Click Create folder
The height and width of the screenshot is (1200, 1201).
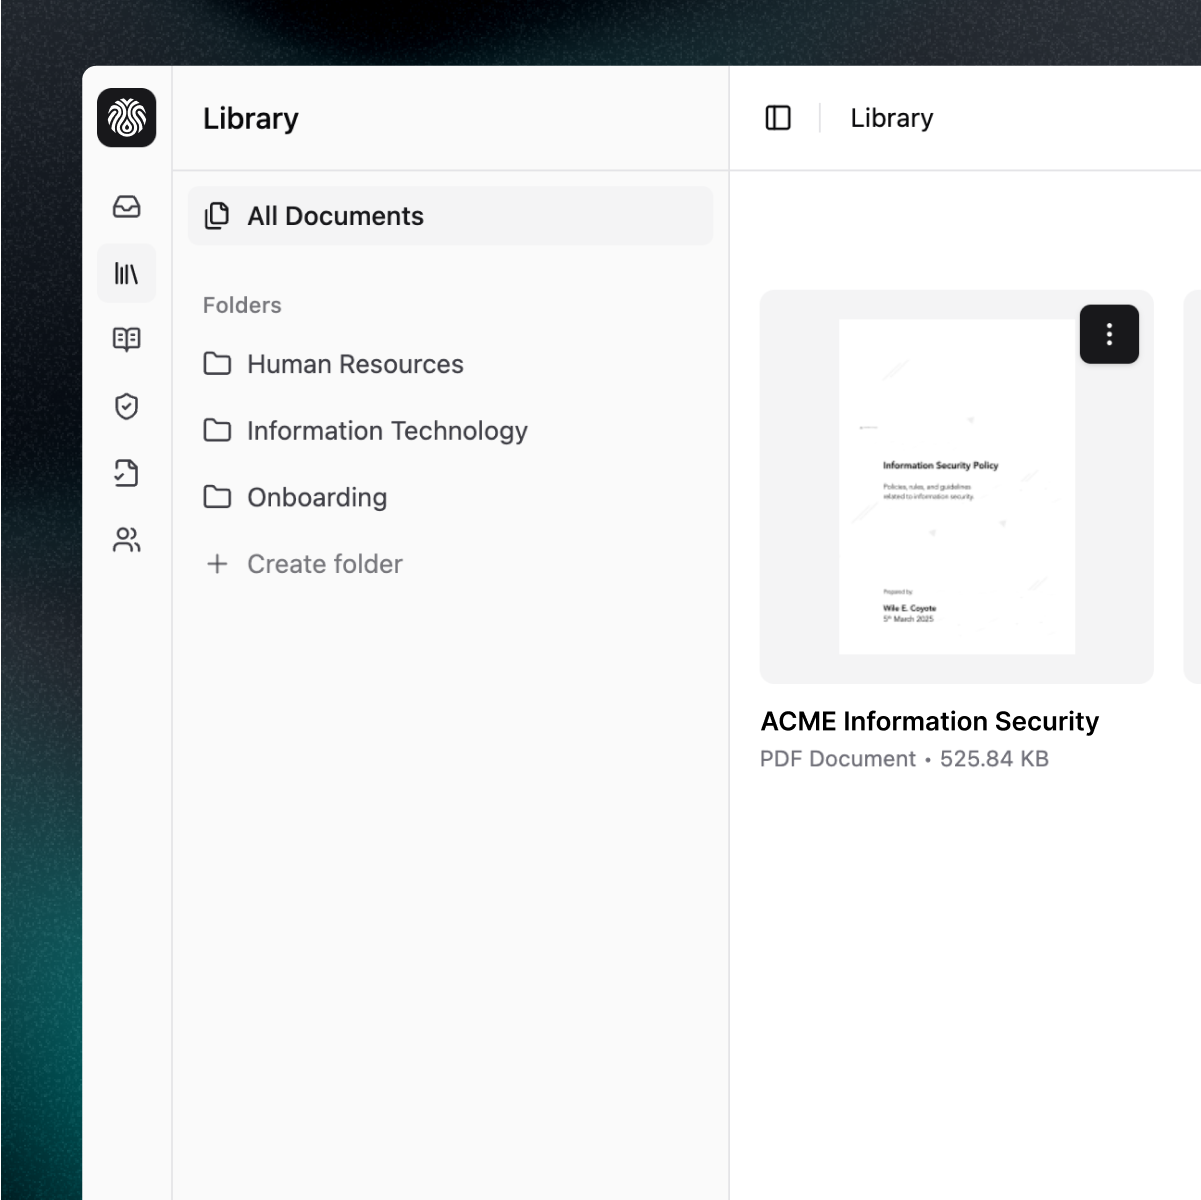pos(324,564)
